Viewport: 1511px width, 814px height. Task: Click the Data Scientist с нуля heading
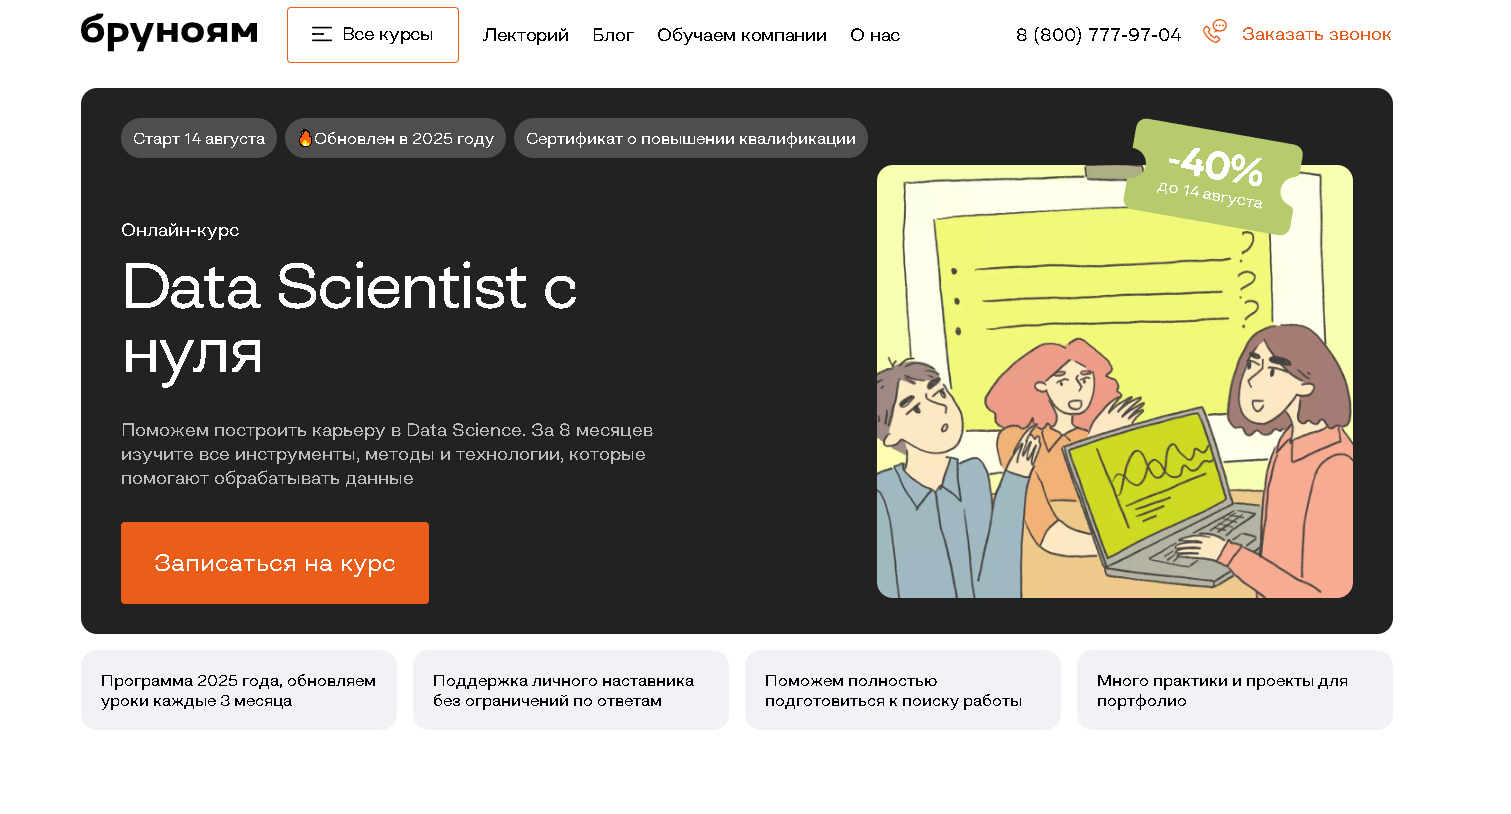349,320
